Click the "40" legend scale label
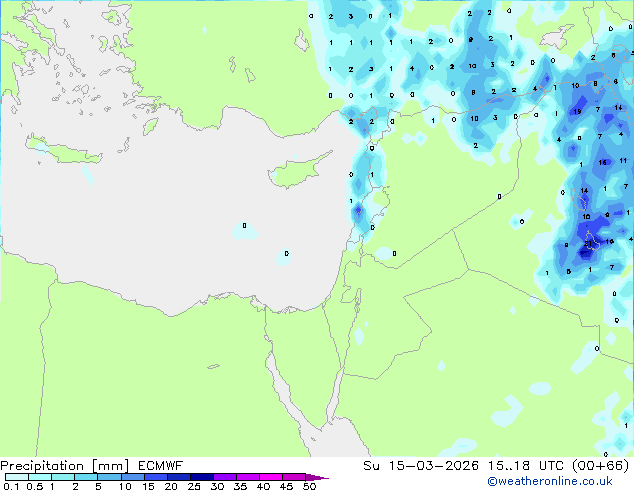The image size is (634, 490). coord(263,486)
